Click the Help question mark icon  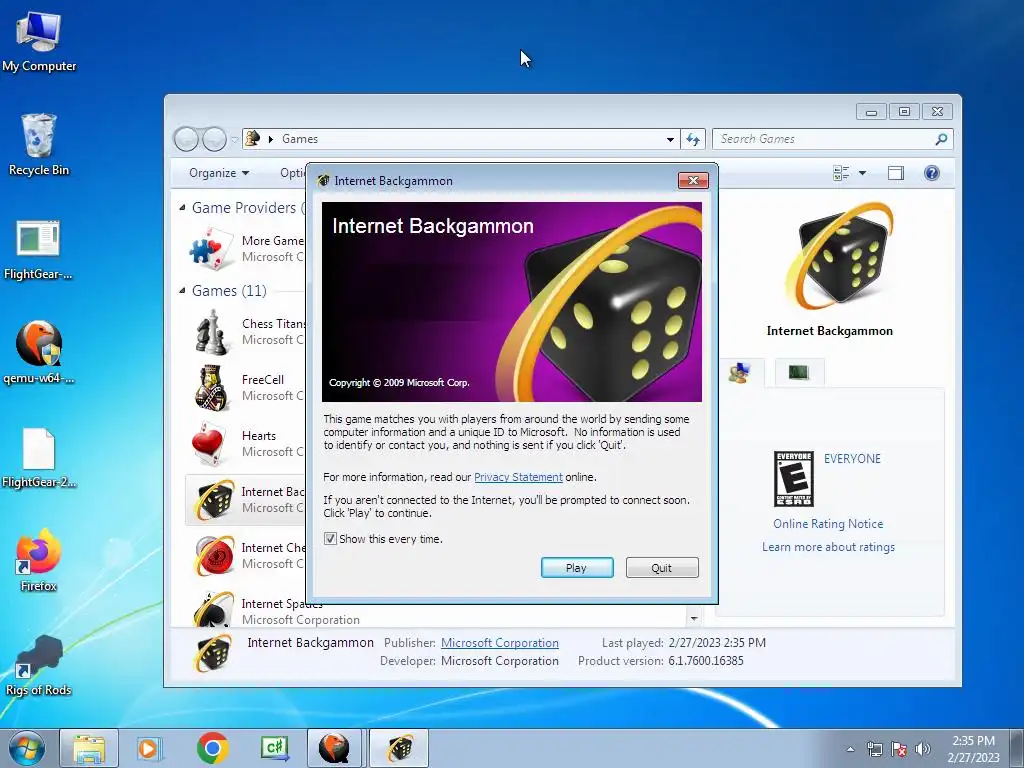(932, 173)
